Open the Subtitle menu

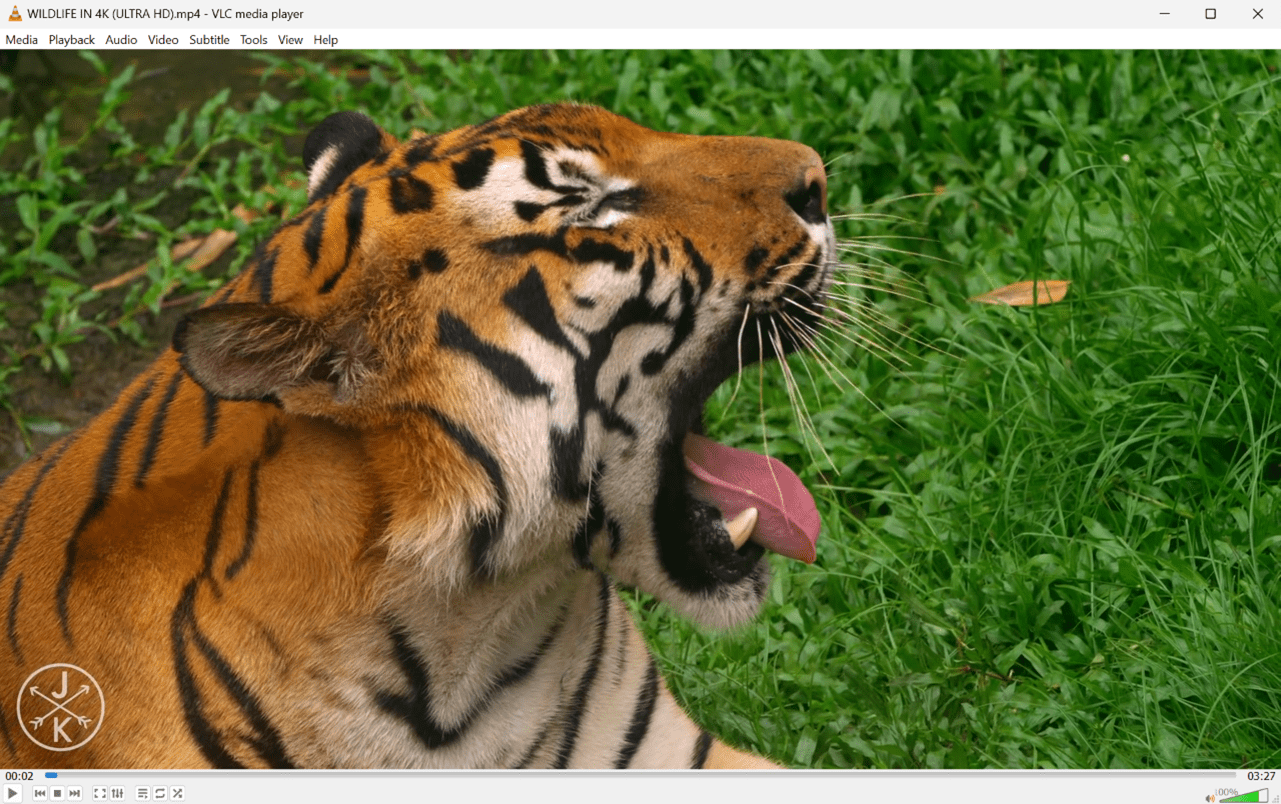tap(209, 39)
